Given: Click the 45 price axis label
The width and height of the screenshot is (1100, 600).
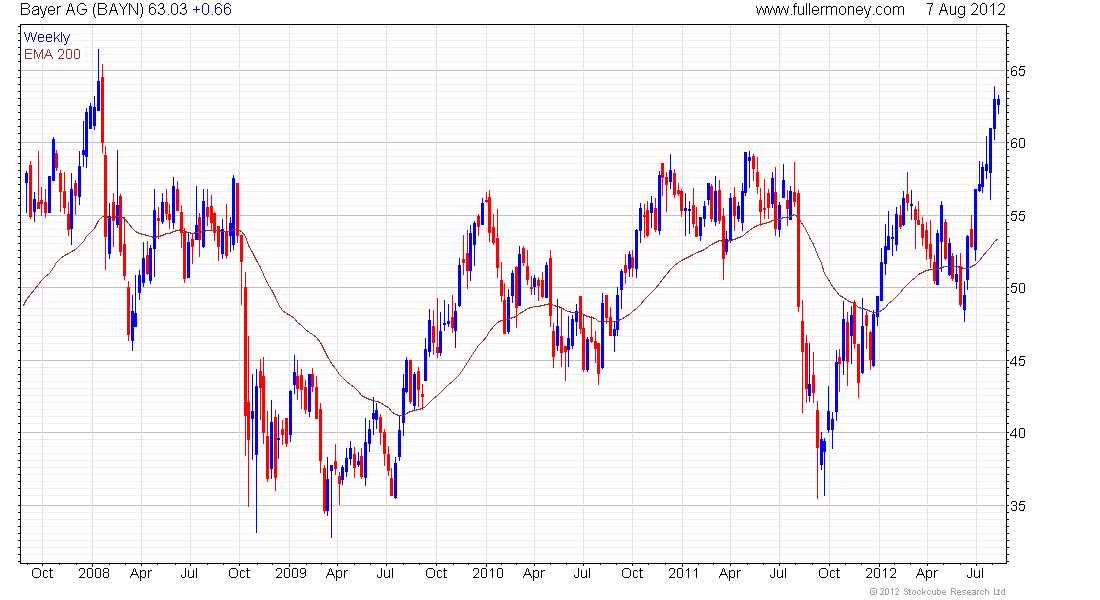Looking at the screenshot, I should coord(1017,361).
